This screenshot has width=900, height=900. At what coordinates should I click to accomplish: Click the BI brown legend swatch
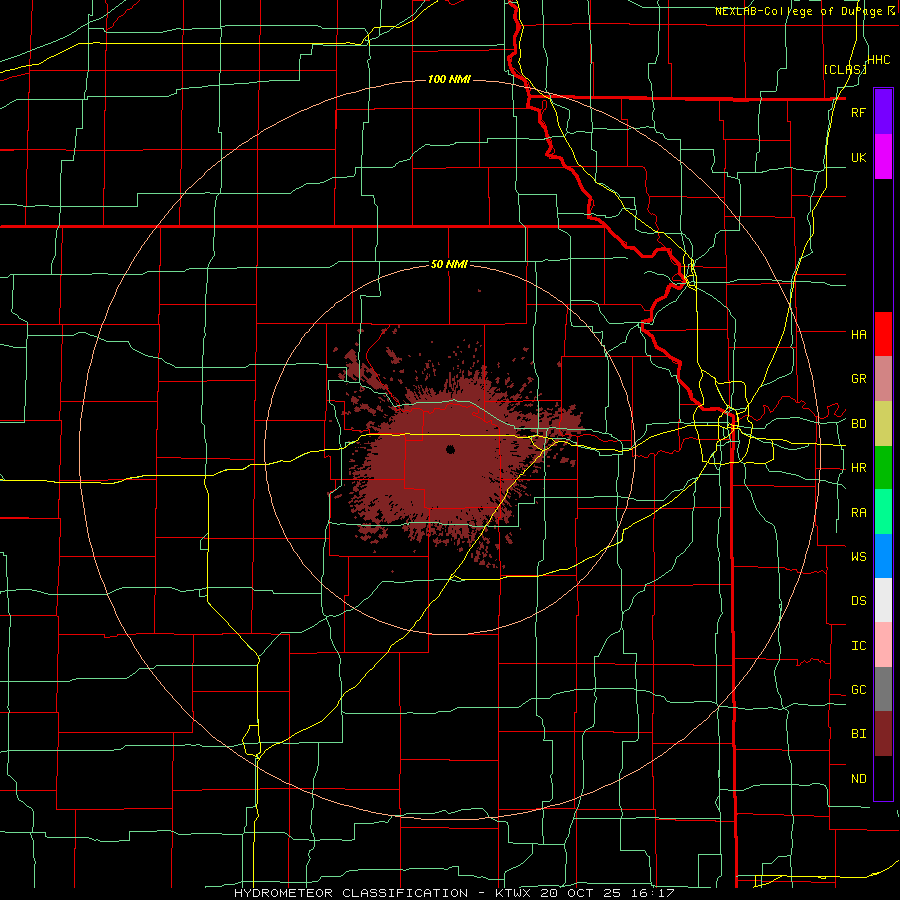(883, 734)
